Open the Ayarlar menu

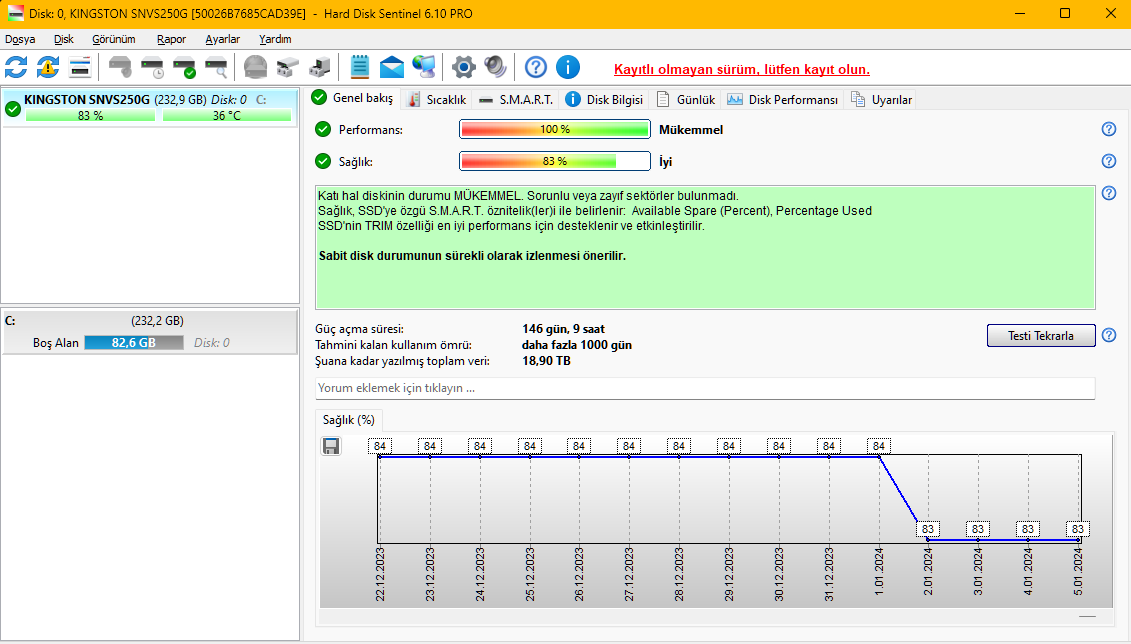pos(222,39)
